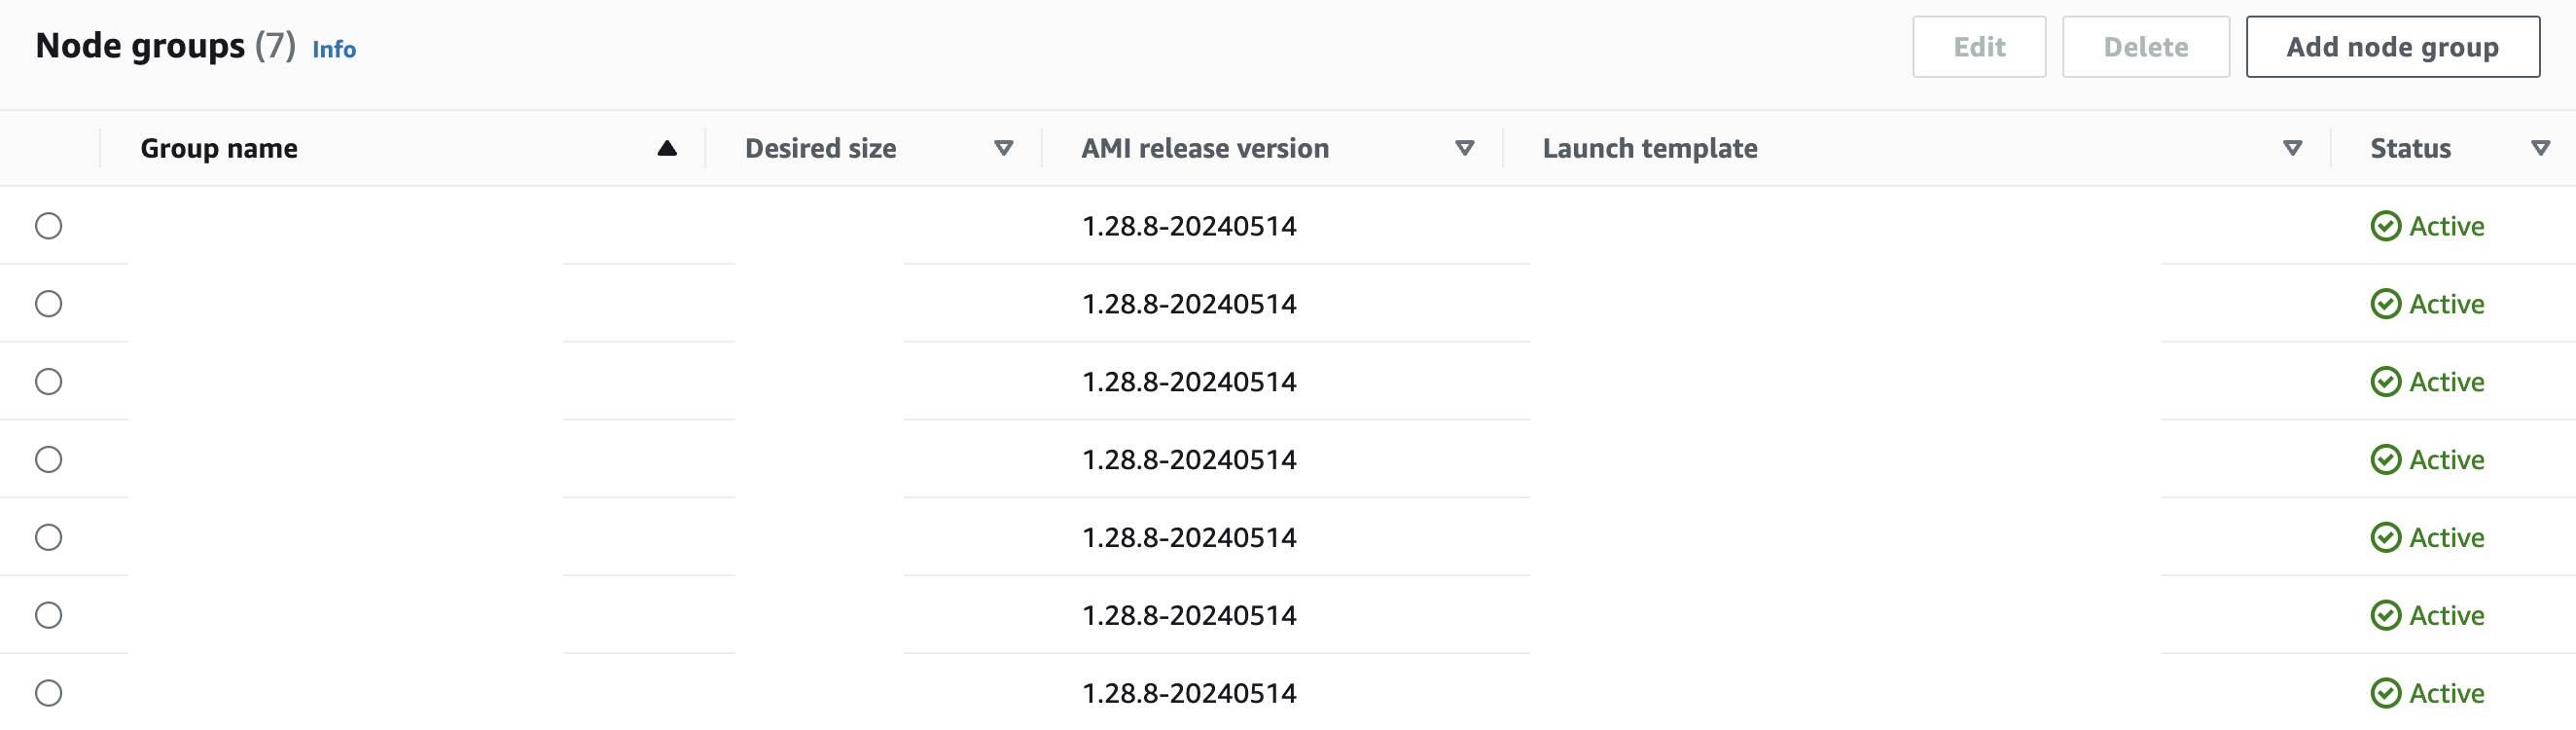The width and height of the screenshot is (2576, 730).
Task: Click the ascending sort arrow on Group name
Action: coord(667,148)
